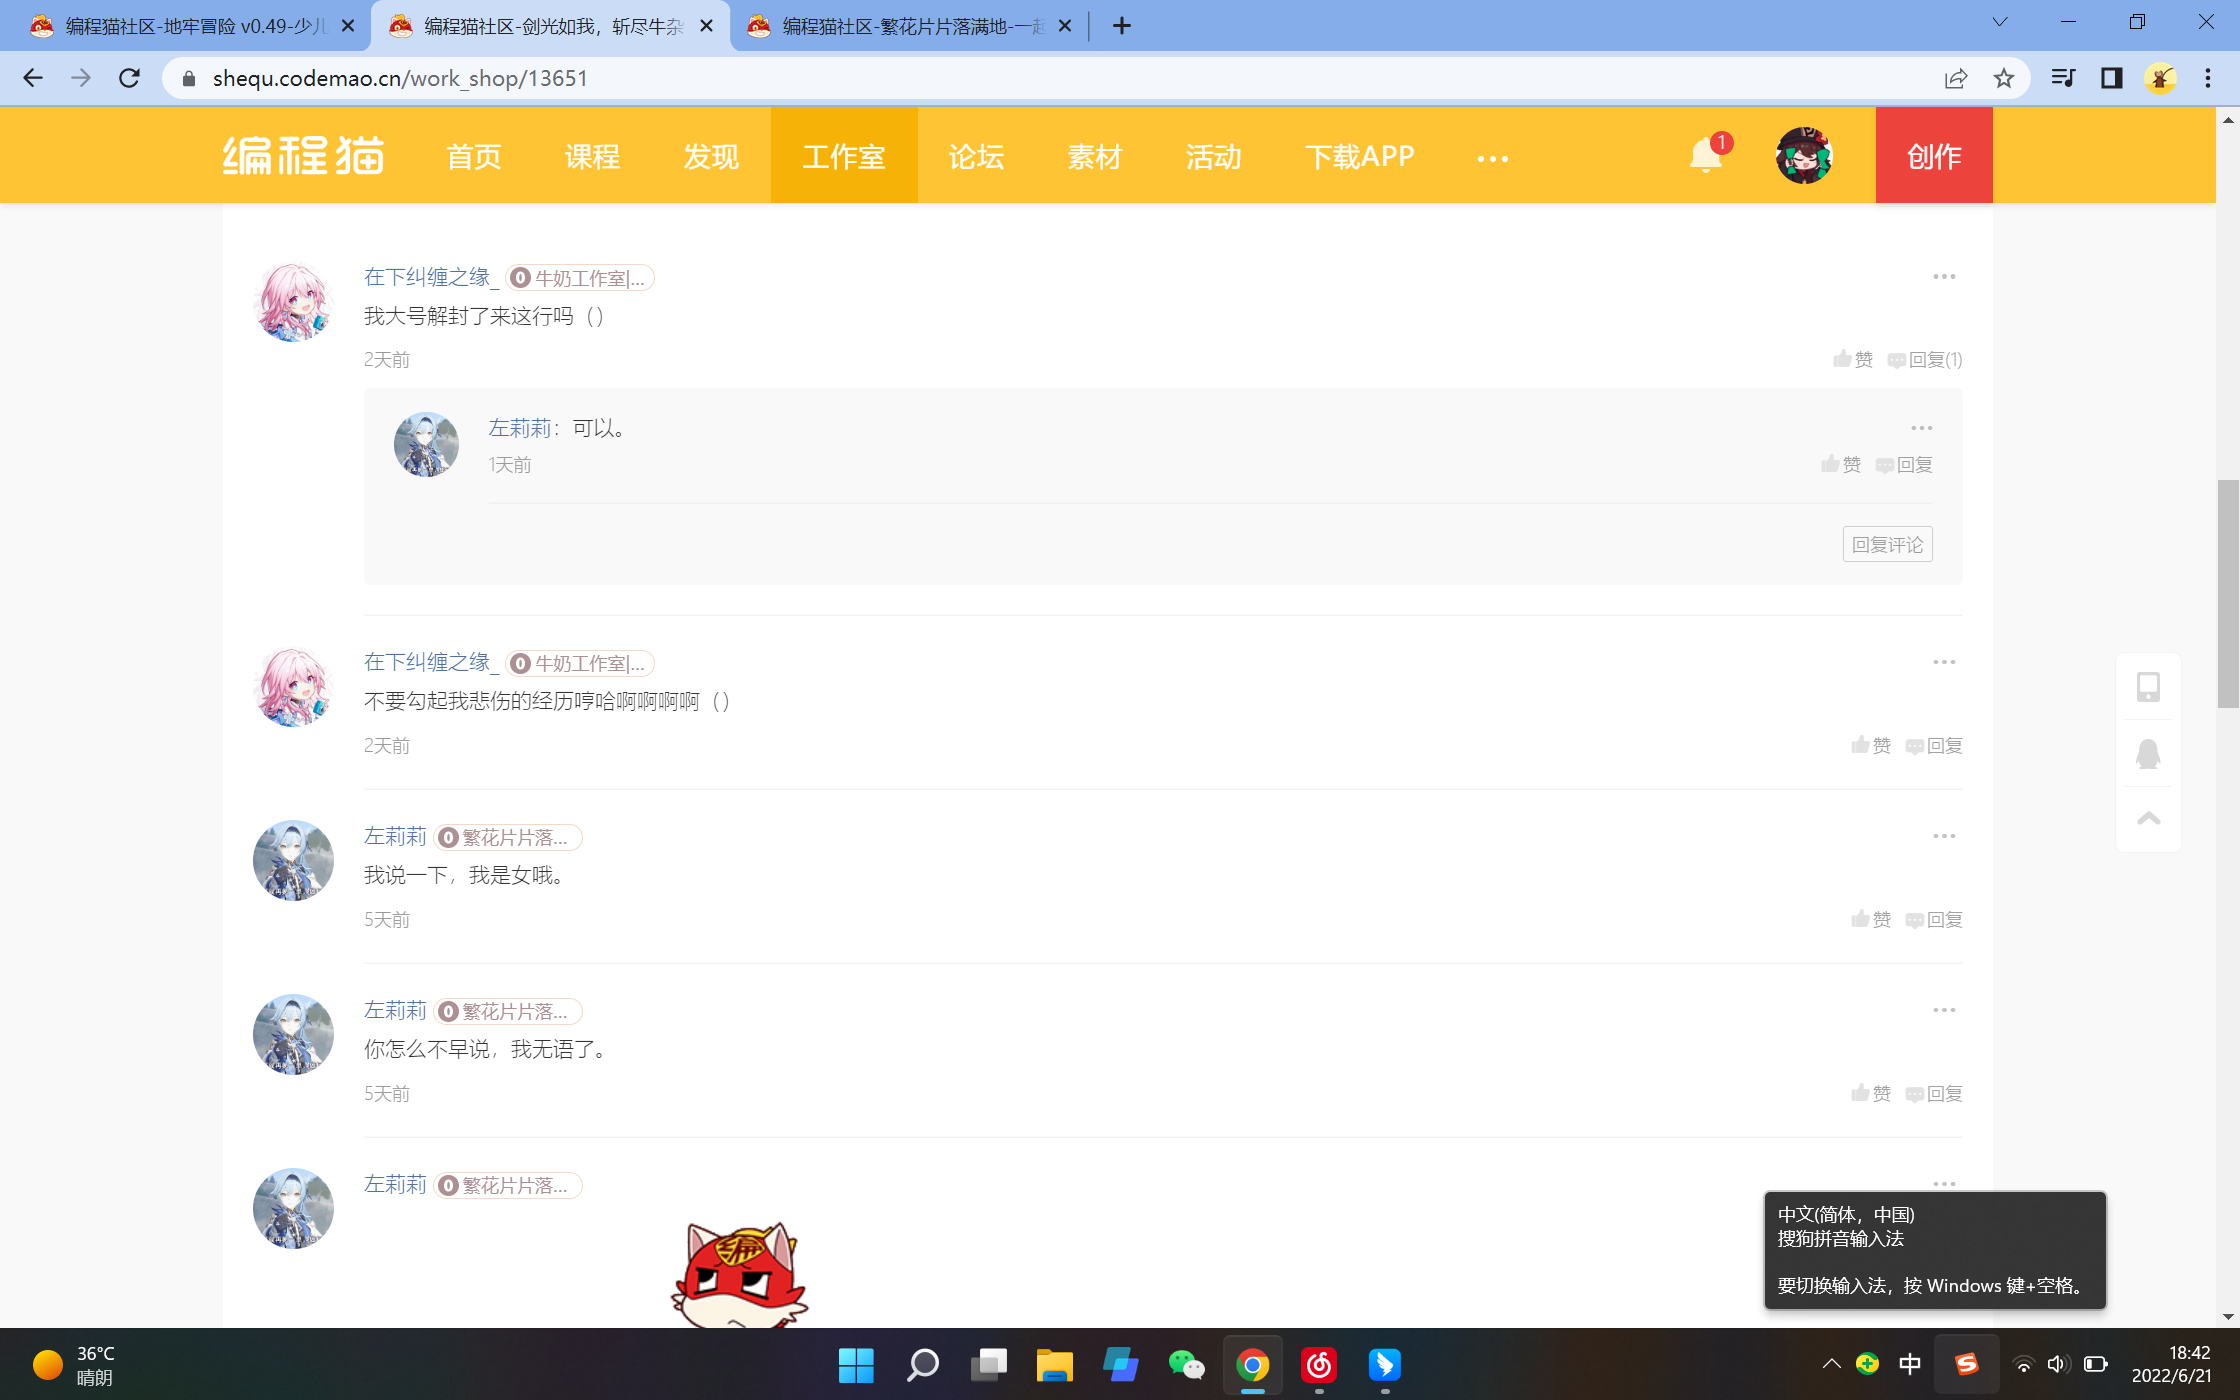The image size is (2240, 1400).
Task: Show hidden system tray icons
Action: [1831, 1364]
